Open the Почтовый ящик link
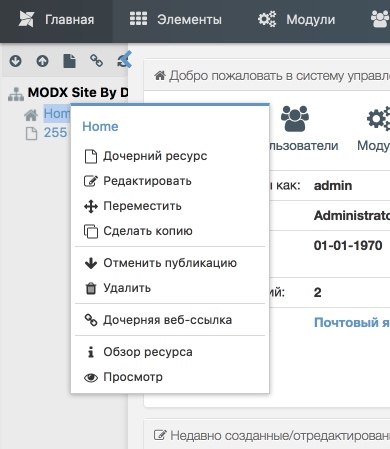 [352, 322]
